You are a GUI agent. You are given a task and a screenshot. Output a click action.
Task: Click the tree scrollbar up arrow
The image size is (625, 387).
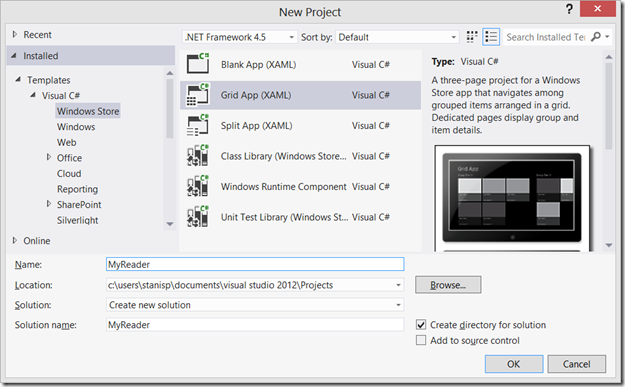point(170,73)
